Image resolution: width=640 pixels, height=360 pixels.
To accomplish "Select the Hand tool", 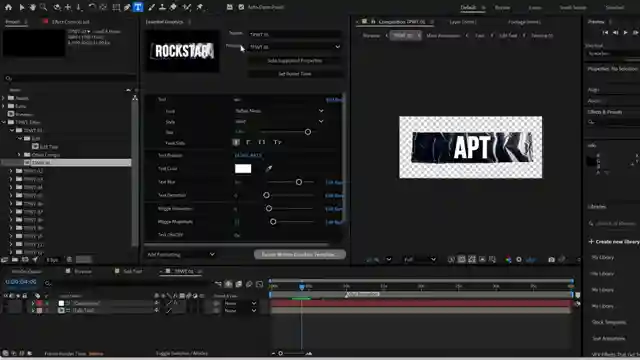I will 32,7.
